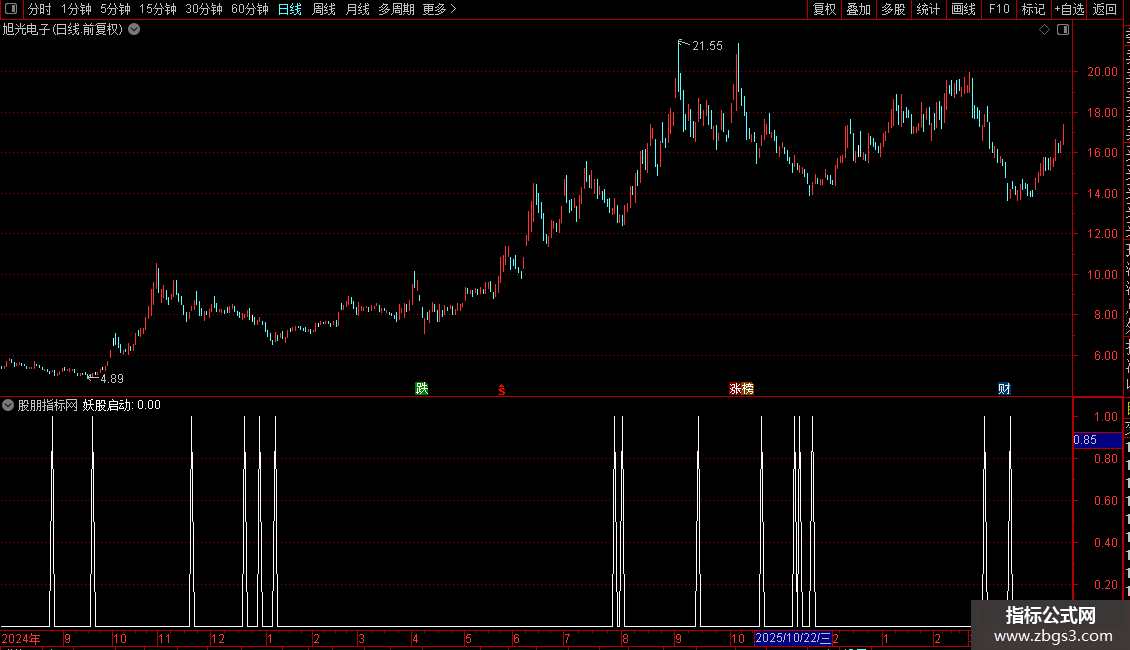Click 返回 to go back
The image size is (1130, 650).
pyautogui.click(x=1105, y=9)
